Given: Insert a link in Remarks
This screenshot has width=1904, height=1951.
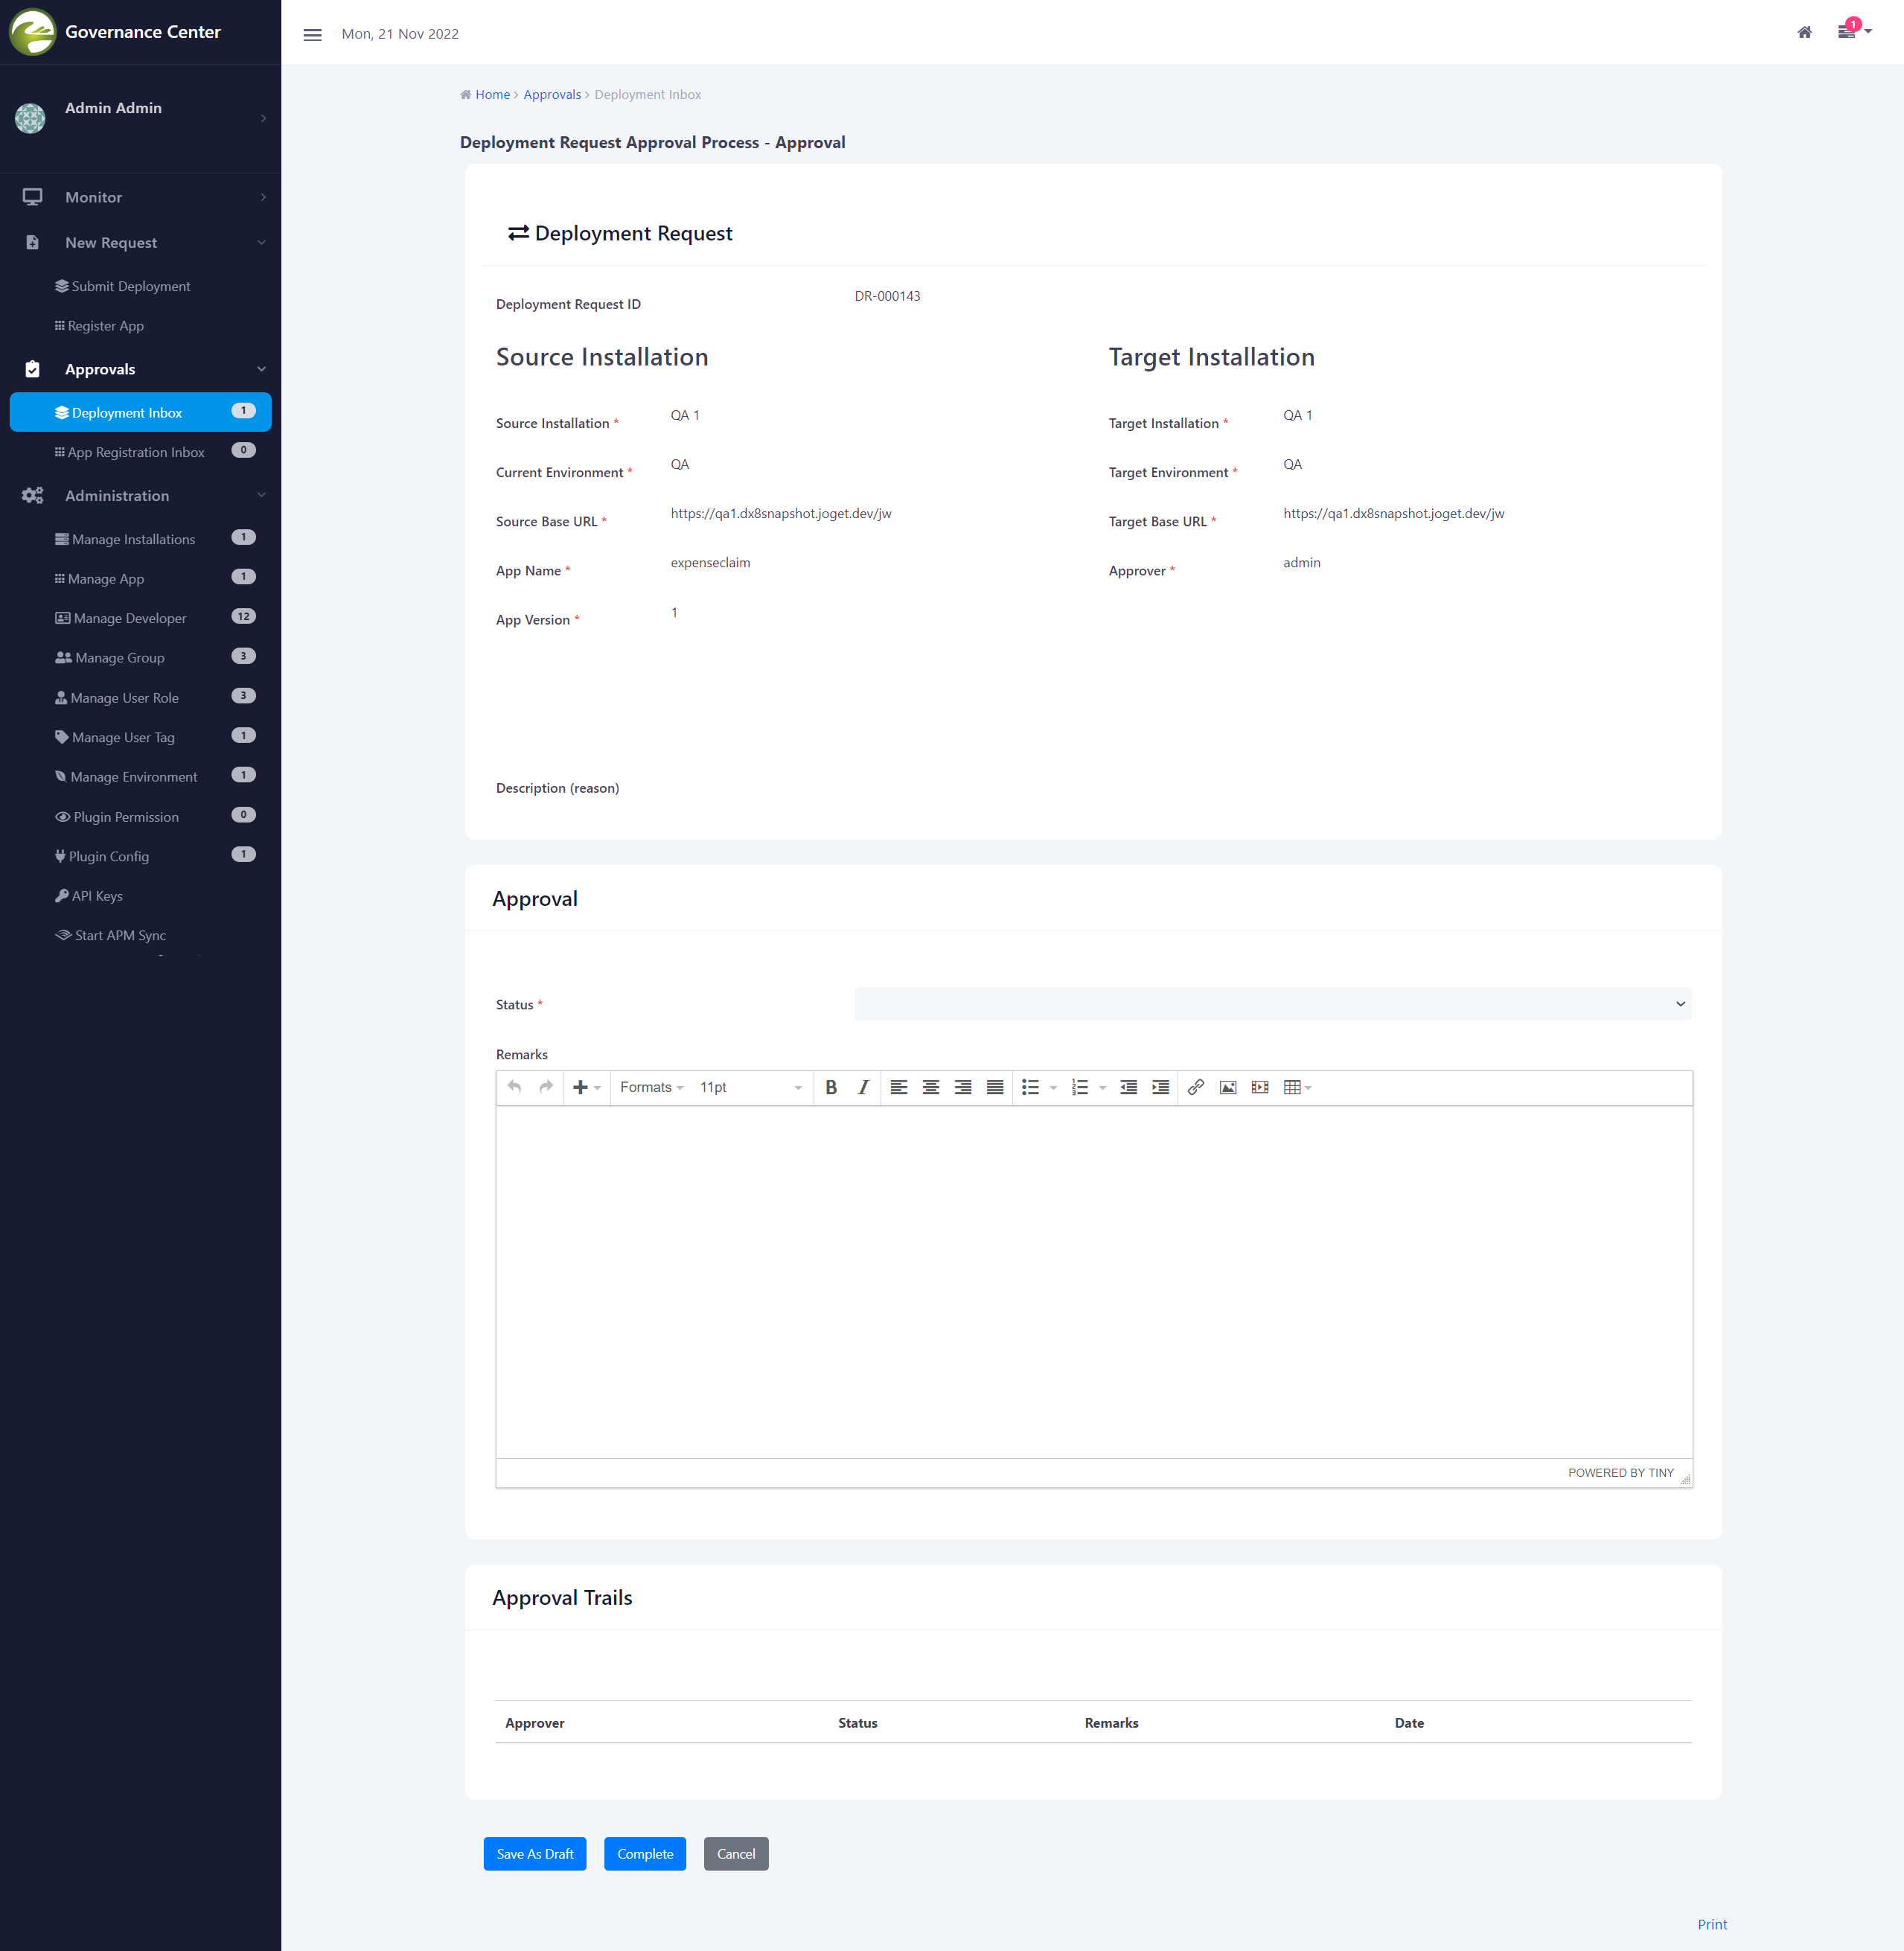Looking at the screenshot, I should click(1195, 1087).
